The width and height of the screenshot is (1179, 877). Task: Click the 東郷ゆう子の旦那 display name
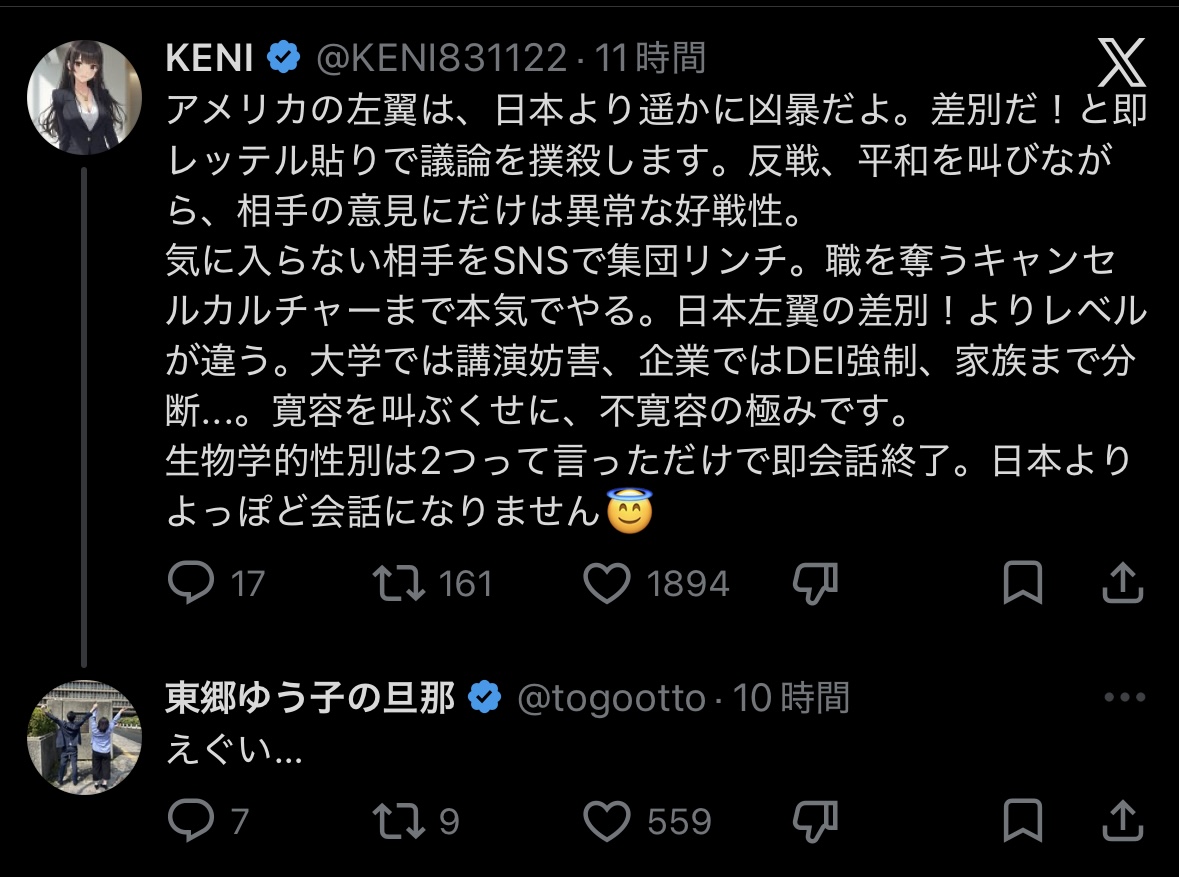[309, 698]
